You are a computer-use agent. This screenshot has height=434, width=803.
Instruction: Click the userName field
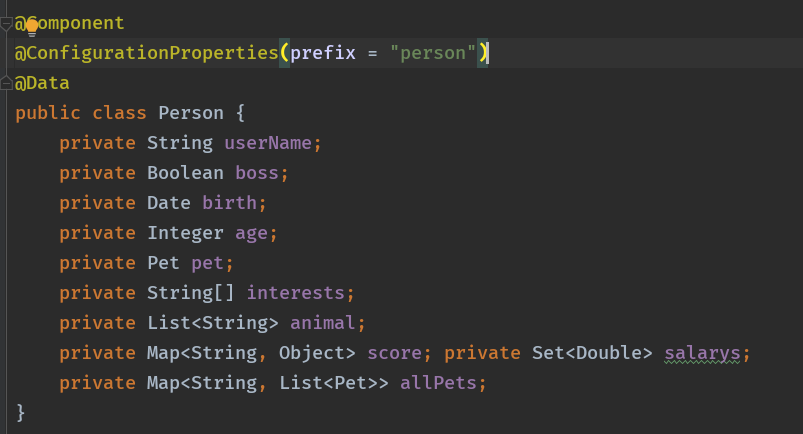[268, 142]
